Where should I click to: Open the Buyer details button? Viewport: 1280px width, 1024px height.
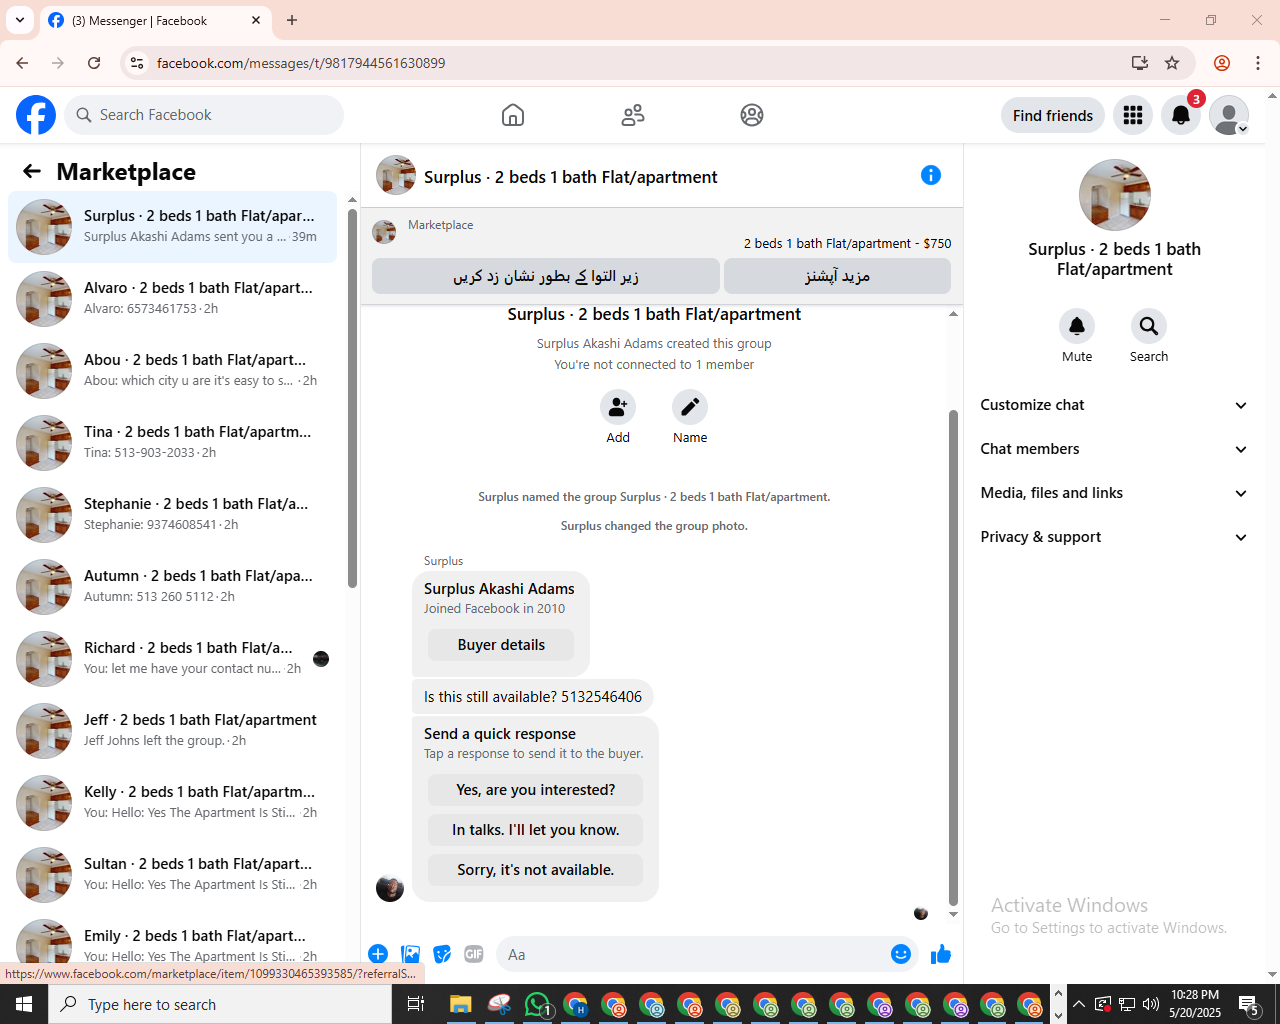[x=501, y=645]
